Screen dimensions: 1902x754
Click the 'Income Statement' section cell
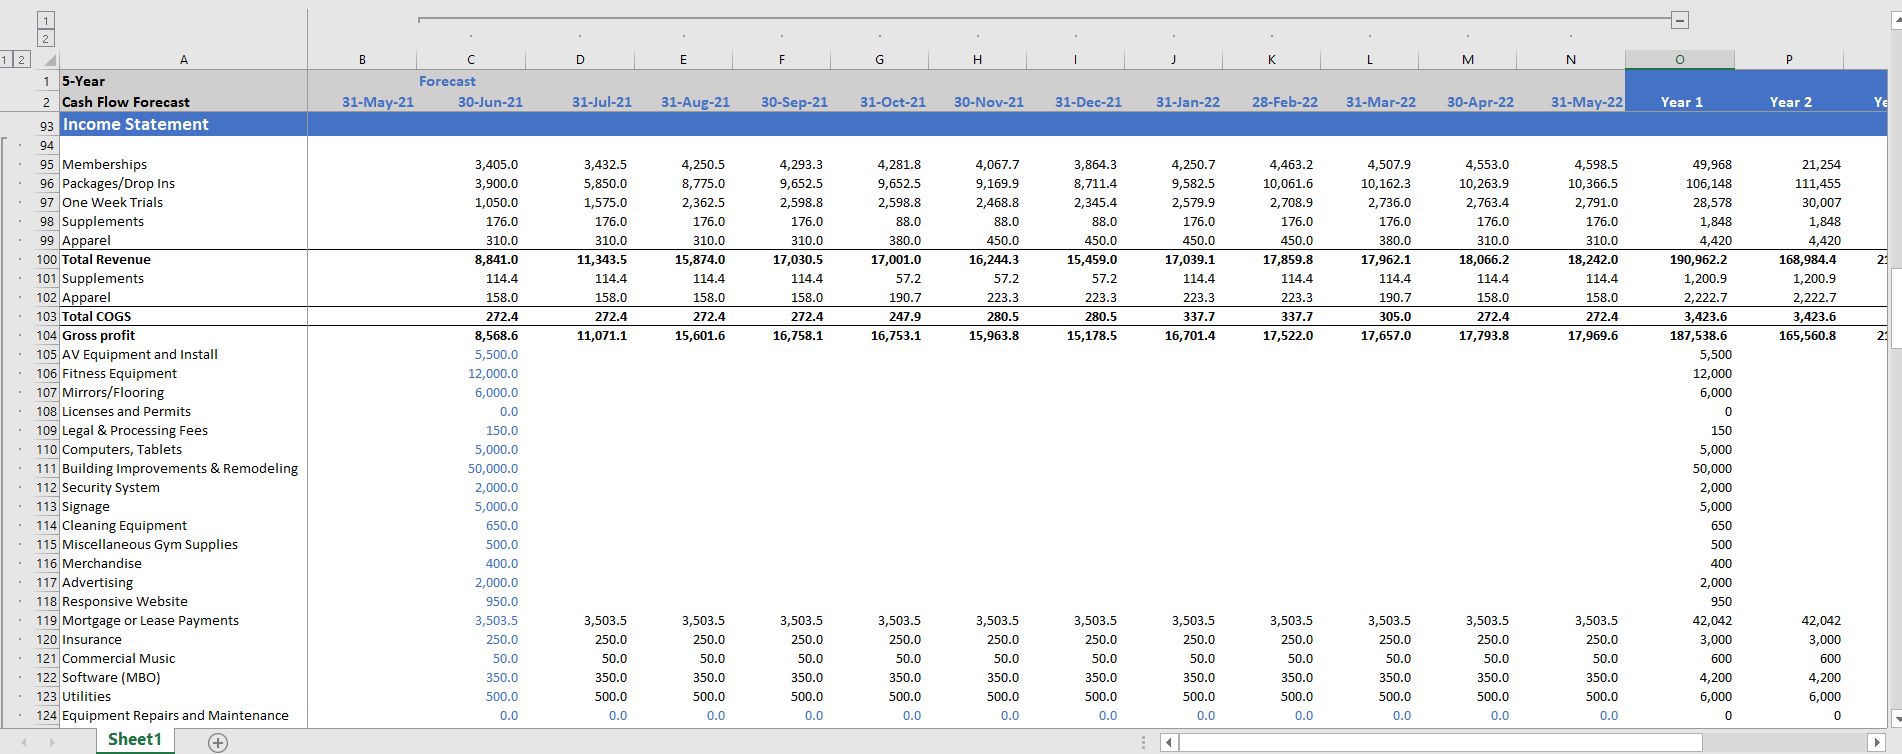[136, 125]
